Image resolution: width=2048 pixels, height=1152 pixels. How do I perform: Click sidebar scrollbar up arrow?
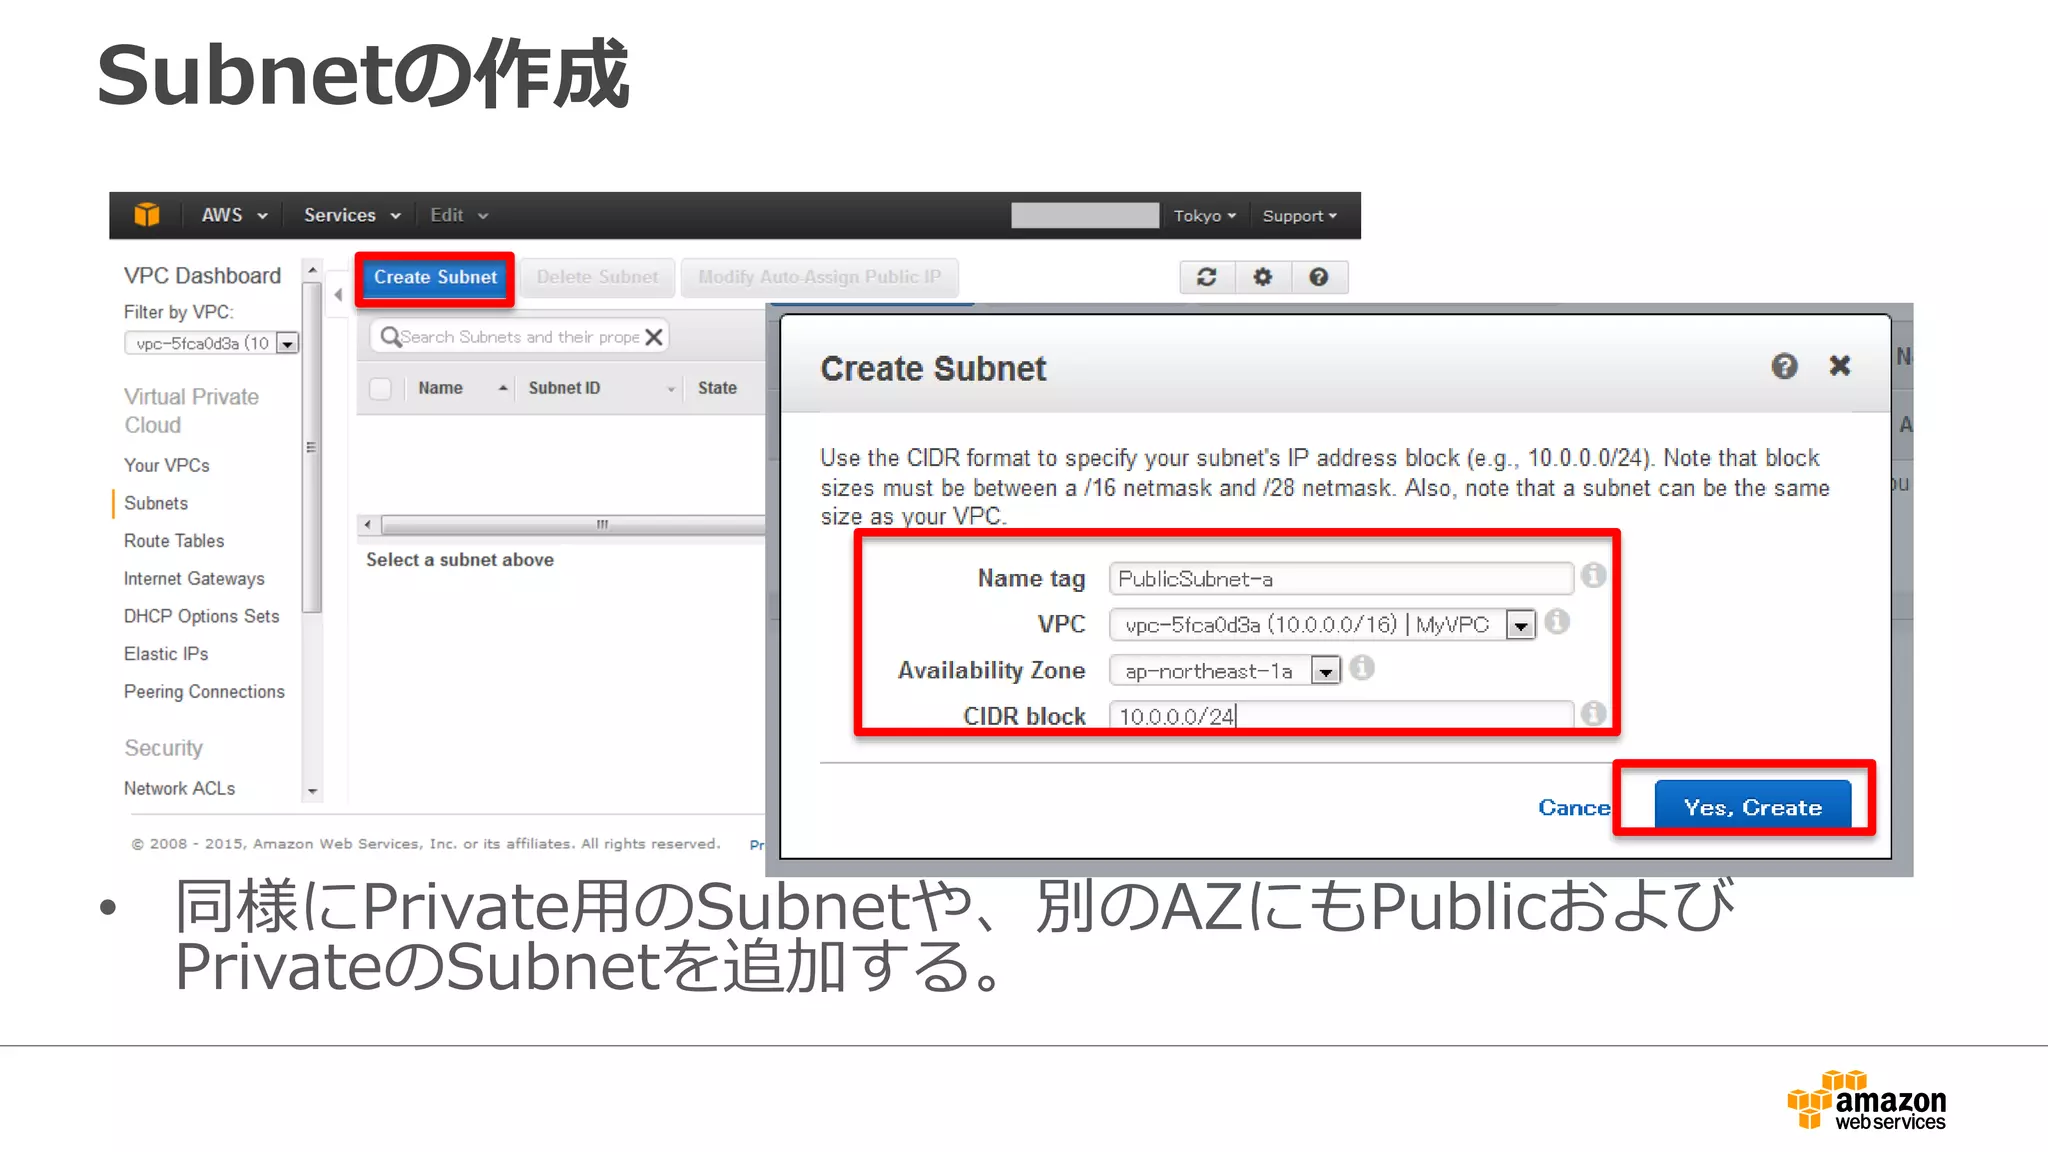coord(312,270)
